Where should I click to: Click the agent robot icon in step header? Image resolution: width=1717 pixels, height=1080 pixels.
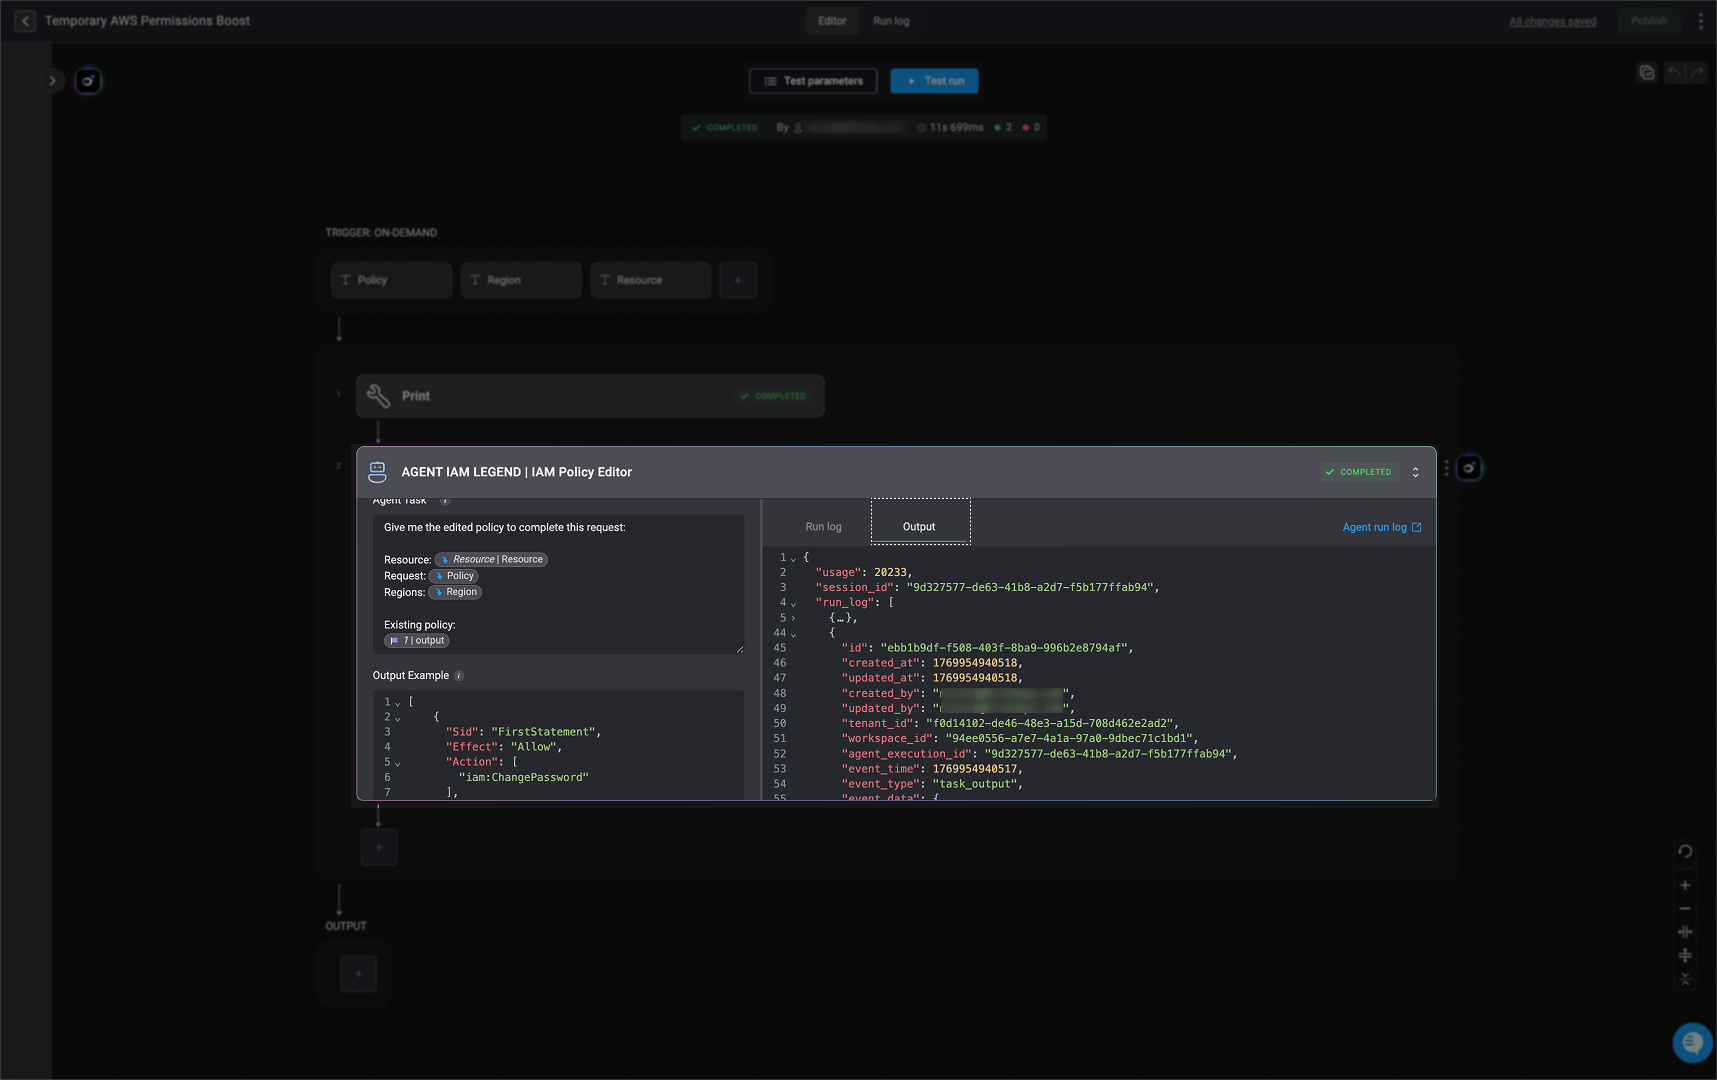point(377,472)
